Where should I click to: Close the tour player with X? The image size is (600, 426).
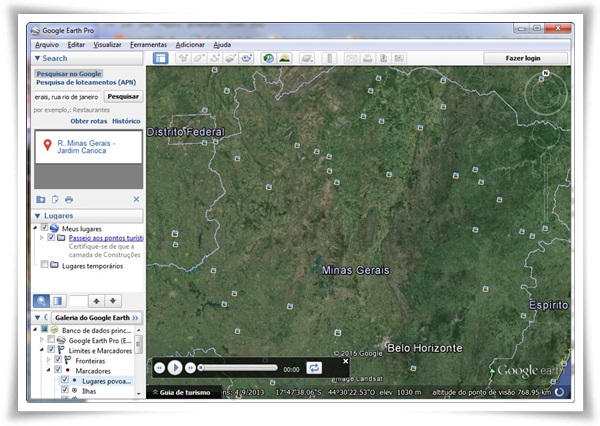346,361
